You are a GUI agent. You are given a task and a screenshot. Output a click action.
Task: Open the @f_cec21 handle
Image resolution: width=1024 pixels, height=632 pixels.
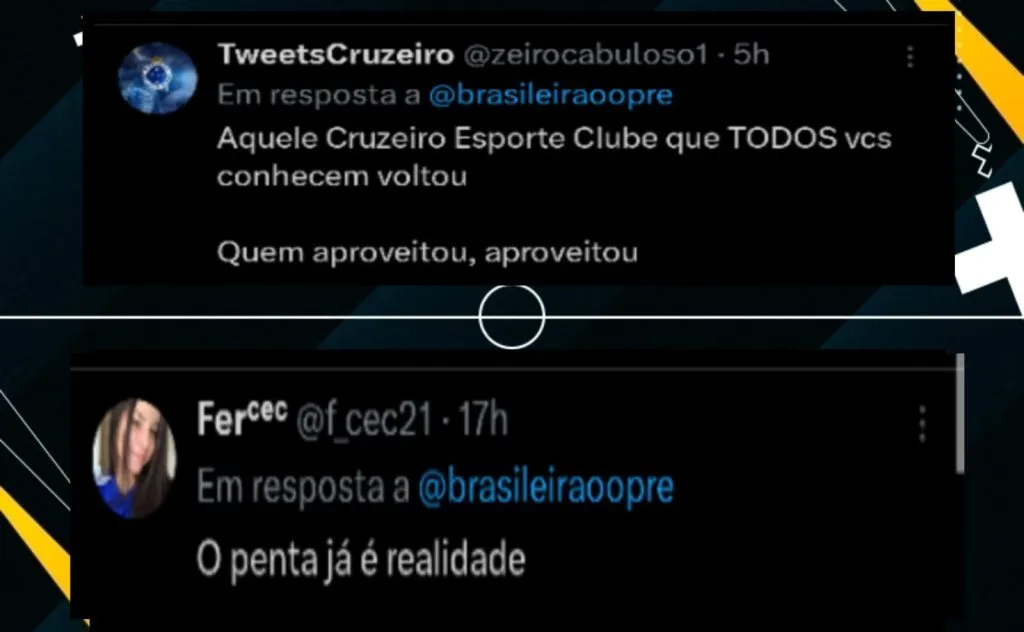(364, 420)
